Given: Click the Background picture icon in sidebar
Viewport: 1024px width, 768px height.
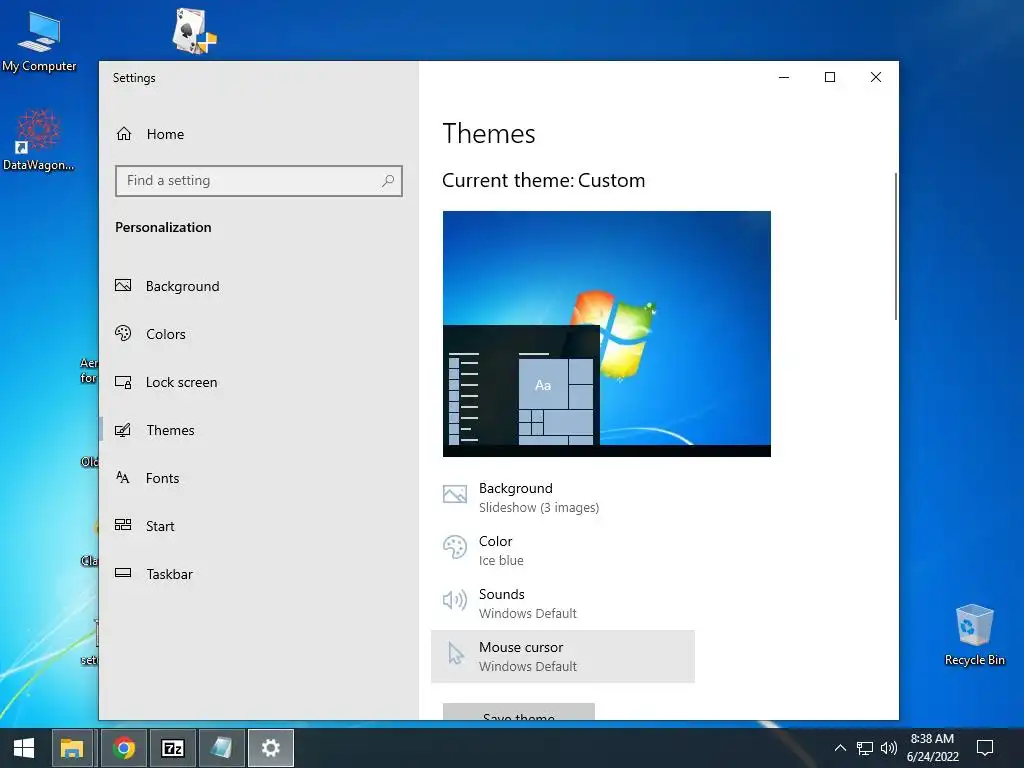Looking at the screenshot, I should (123, 285).
